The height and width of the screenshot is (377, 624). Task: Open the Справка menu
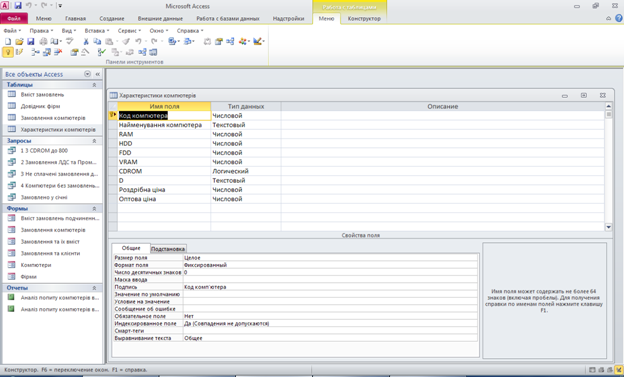click(190, 30)
